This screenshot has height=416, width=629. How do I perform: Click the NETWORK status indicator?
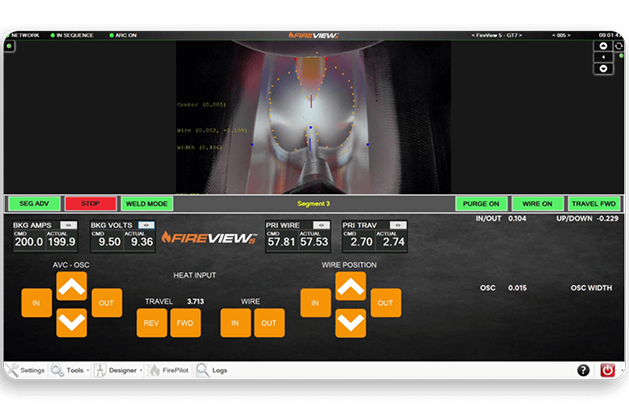pos(23,35)
